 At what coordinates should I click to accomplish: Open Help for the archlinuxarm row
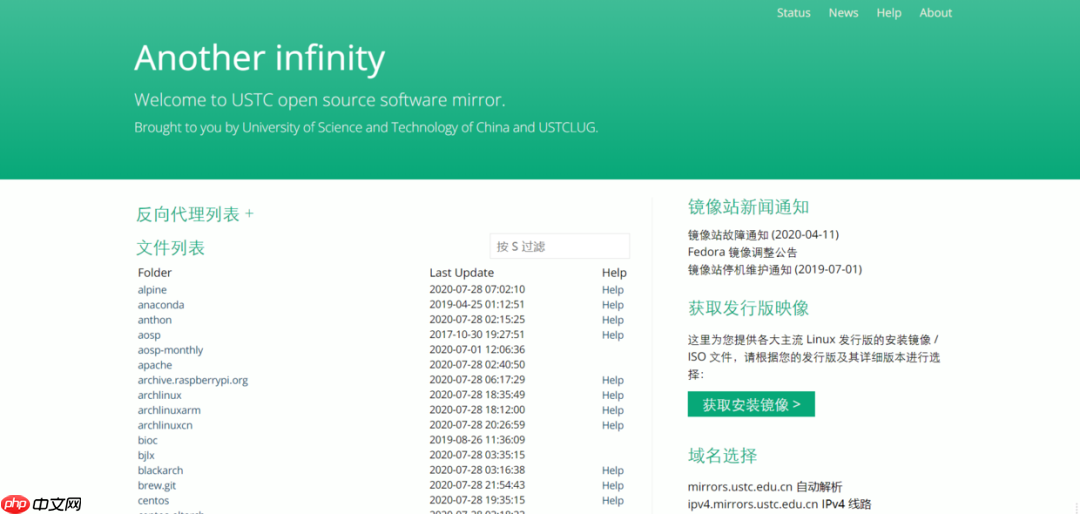coord(612,410)
